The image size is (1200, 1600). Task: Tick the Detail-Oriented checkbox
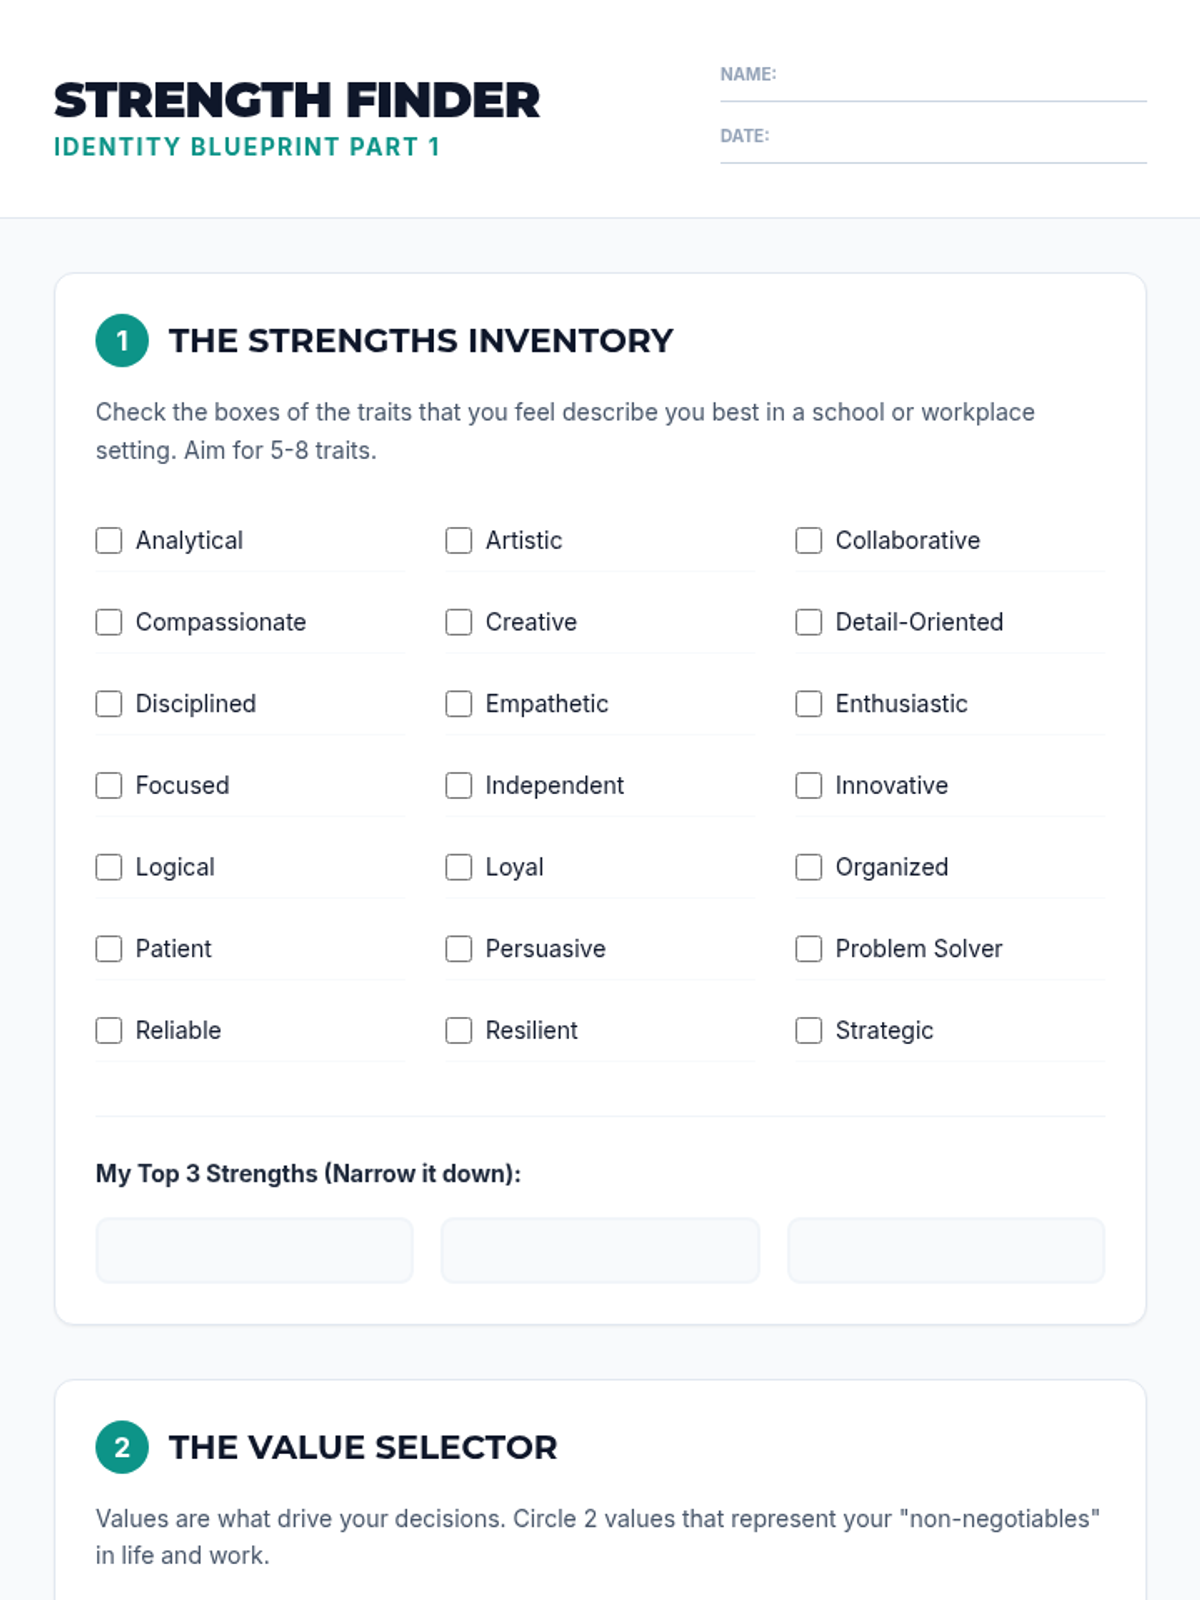[809, 622]
